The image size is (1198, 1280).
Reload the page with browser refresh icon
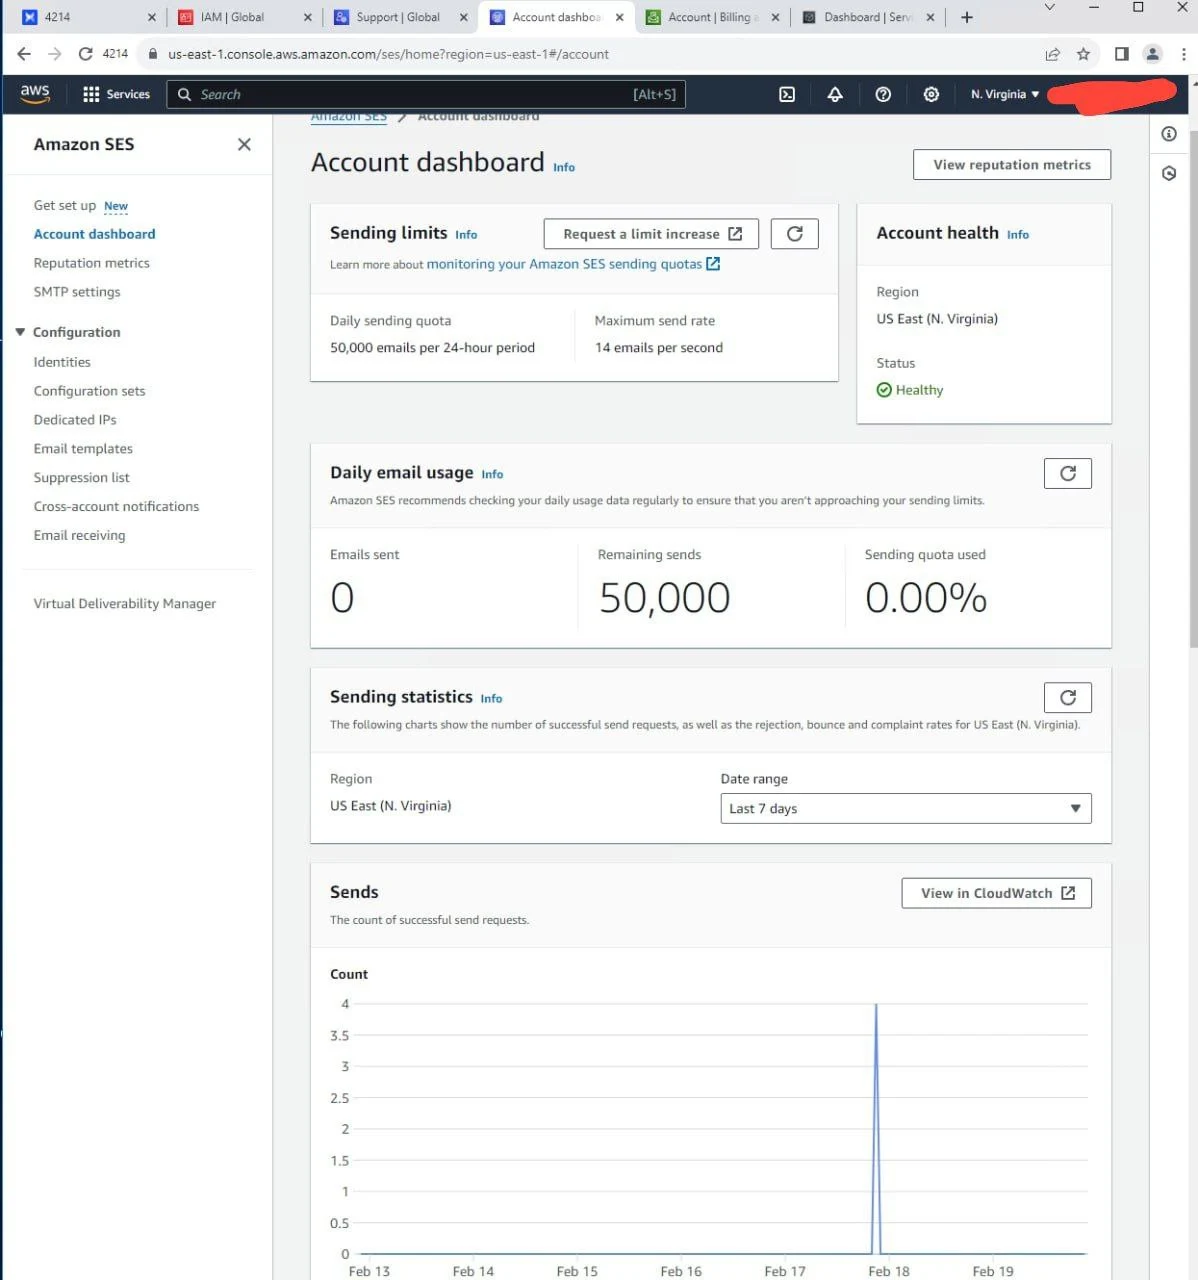(x=86, y=54)
